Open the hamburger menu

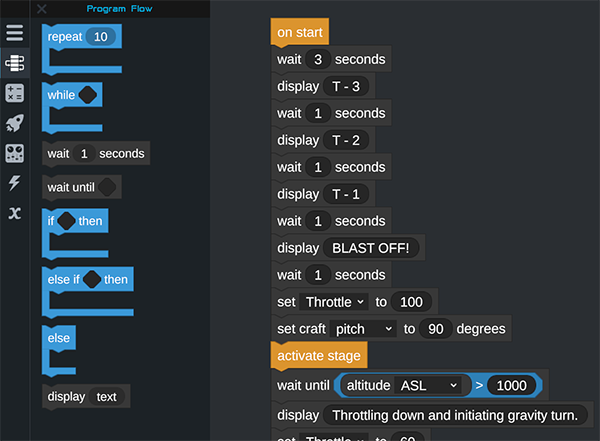click(15, 32)
